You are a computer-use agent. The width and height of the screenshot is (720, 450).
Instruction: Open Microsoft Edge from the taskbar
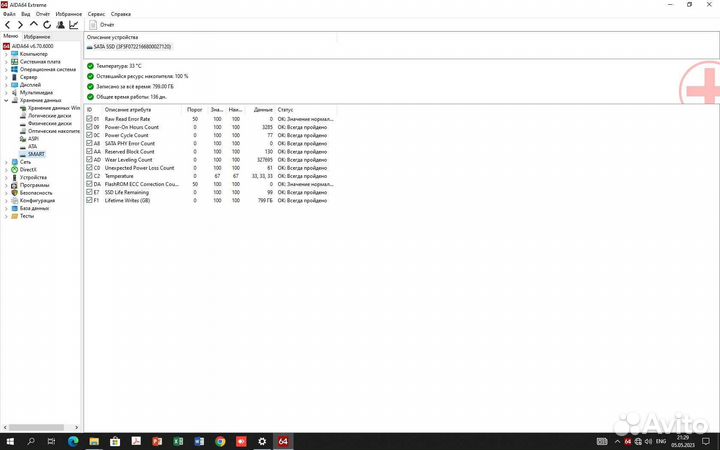(x=73, y=441)
